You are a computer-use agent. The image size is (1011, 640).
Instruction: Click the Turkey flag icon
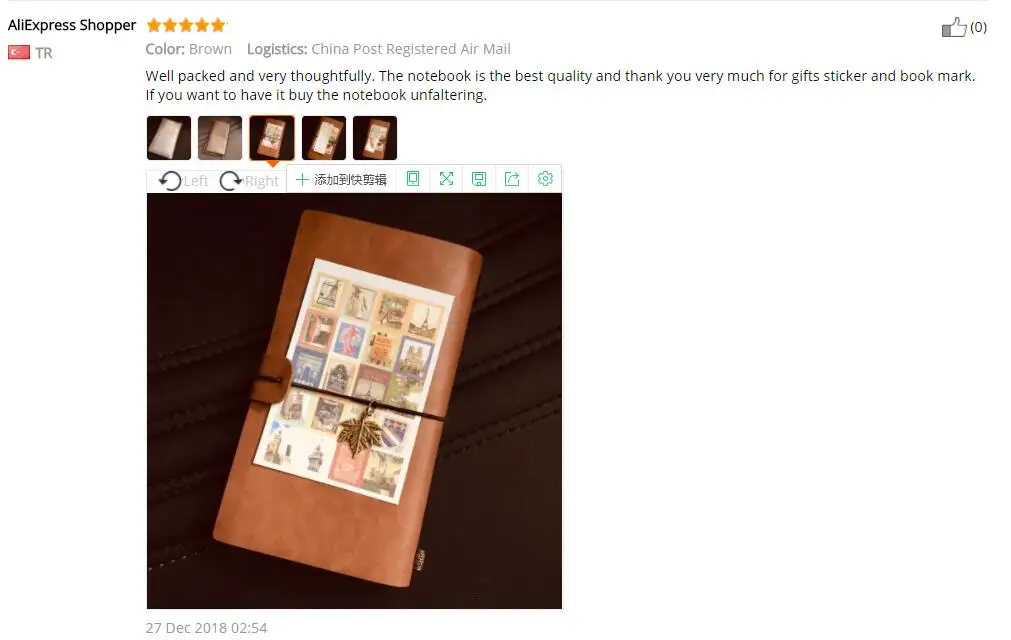click(19, 52)
